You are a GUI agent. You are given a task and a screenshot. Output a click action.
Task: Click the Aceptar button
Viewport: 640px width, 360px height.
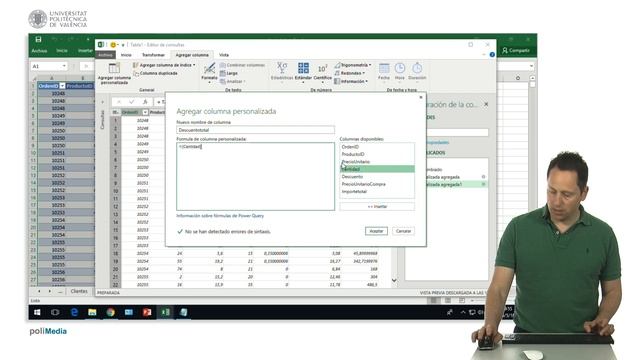(x=376, y=231)
